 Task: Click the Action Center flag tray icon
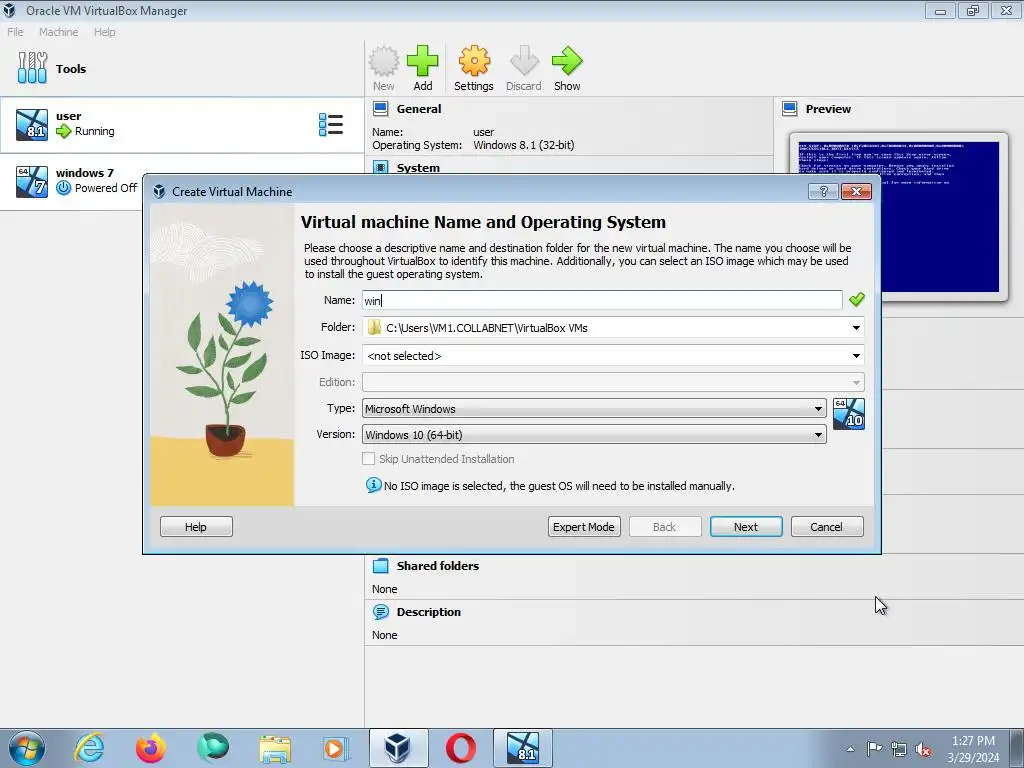874,749
